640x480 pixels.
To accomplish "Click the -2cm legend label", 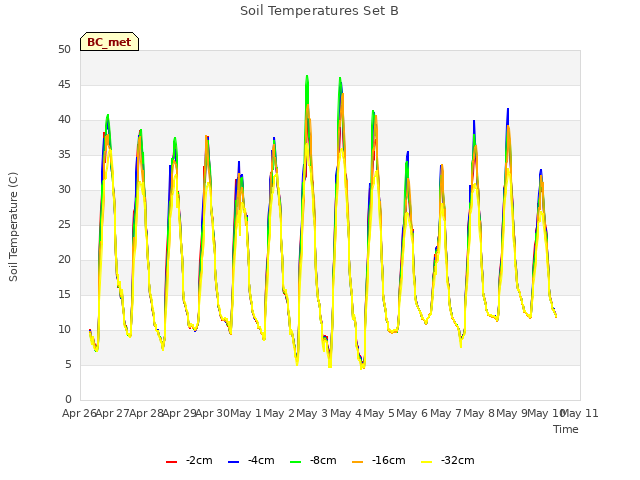I will 199,460.
